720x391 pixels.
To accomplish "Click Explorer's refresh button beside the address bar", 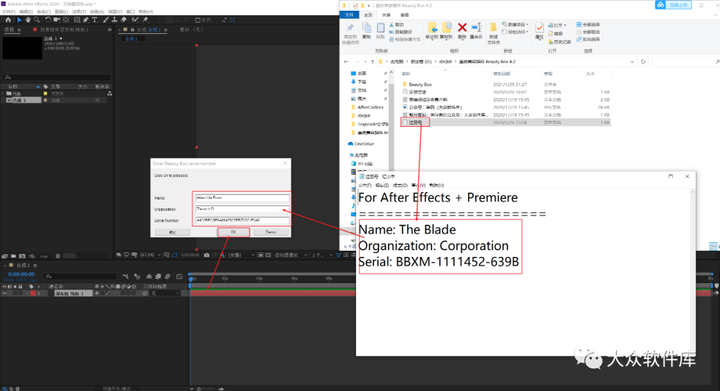I will pos(643,61).
